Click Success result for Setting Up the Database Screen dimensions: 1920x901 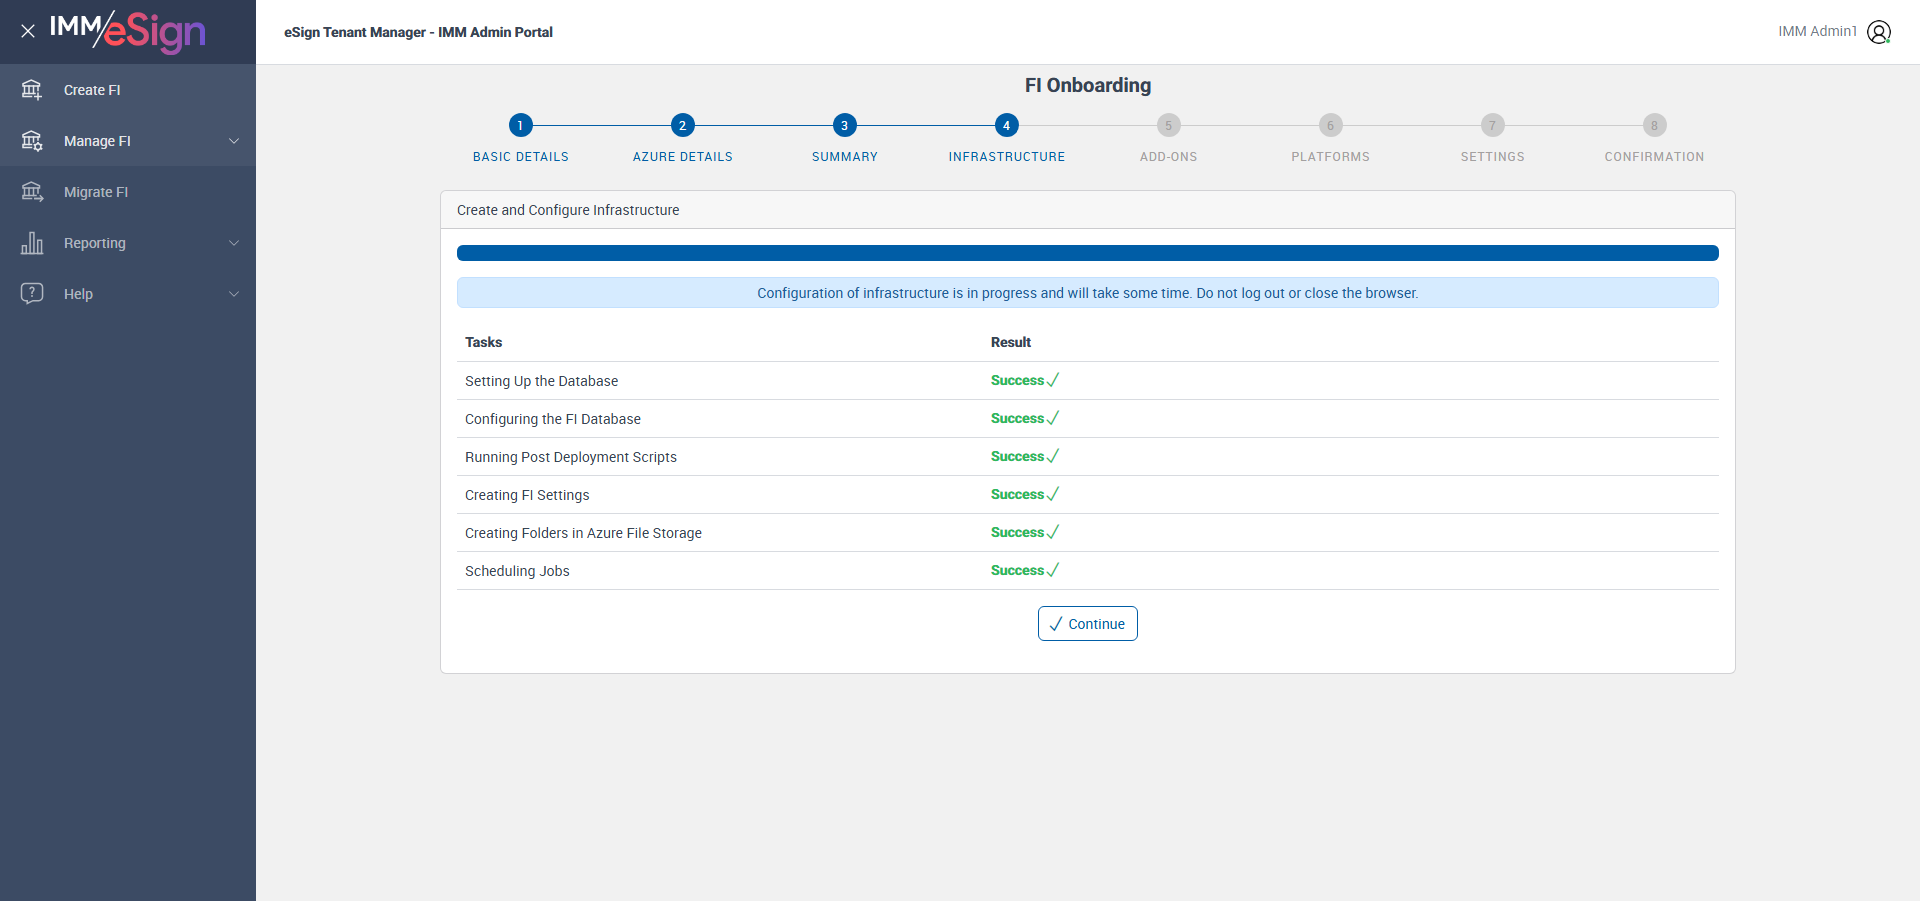point(1025,380)
